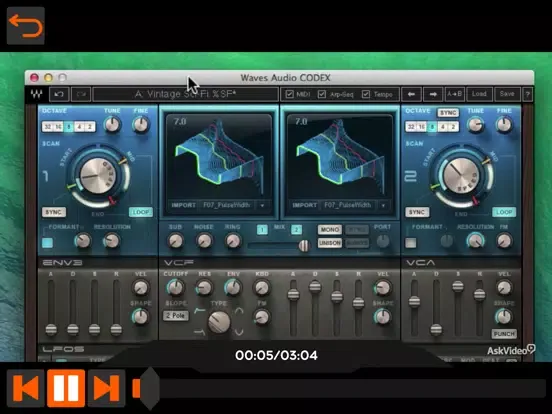Click the VCF filter TYPE knob
Screen dimensions: 552x414
[x=219, y=322]
